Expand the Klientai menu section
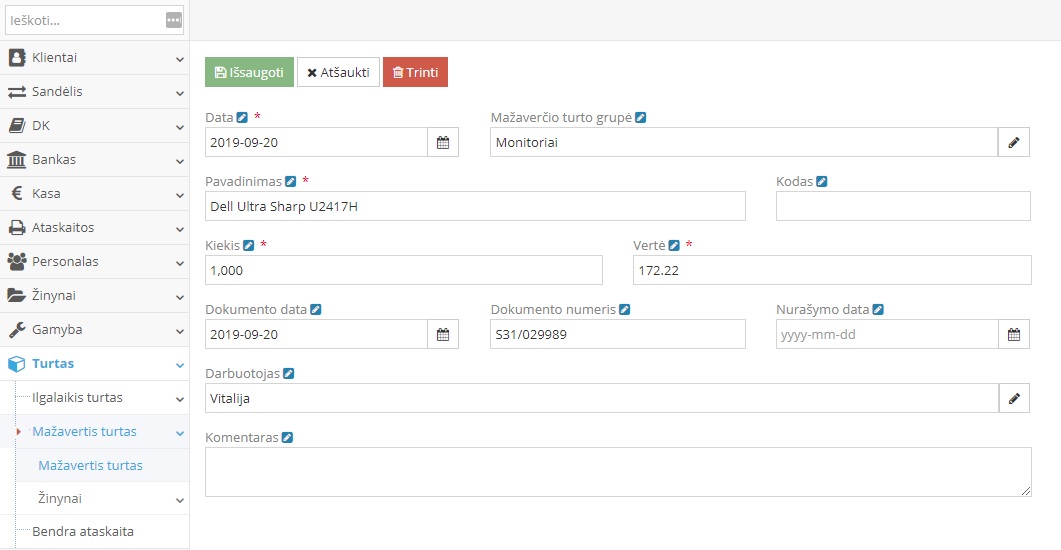Viewport: 1061px width, 550px height. coord(94,58)
